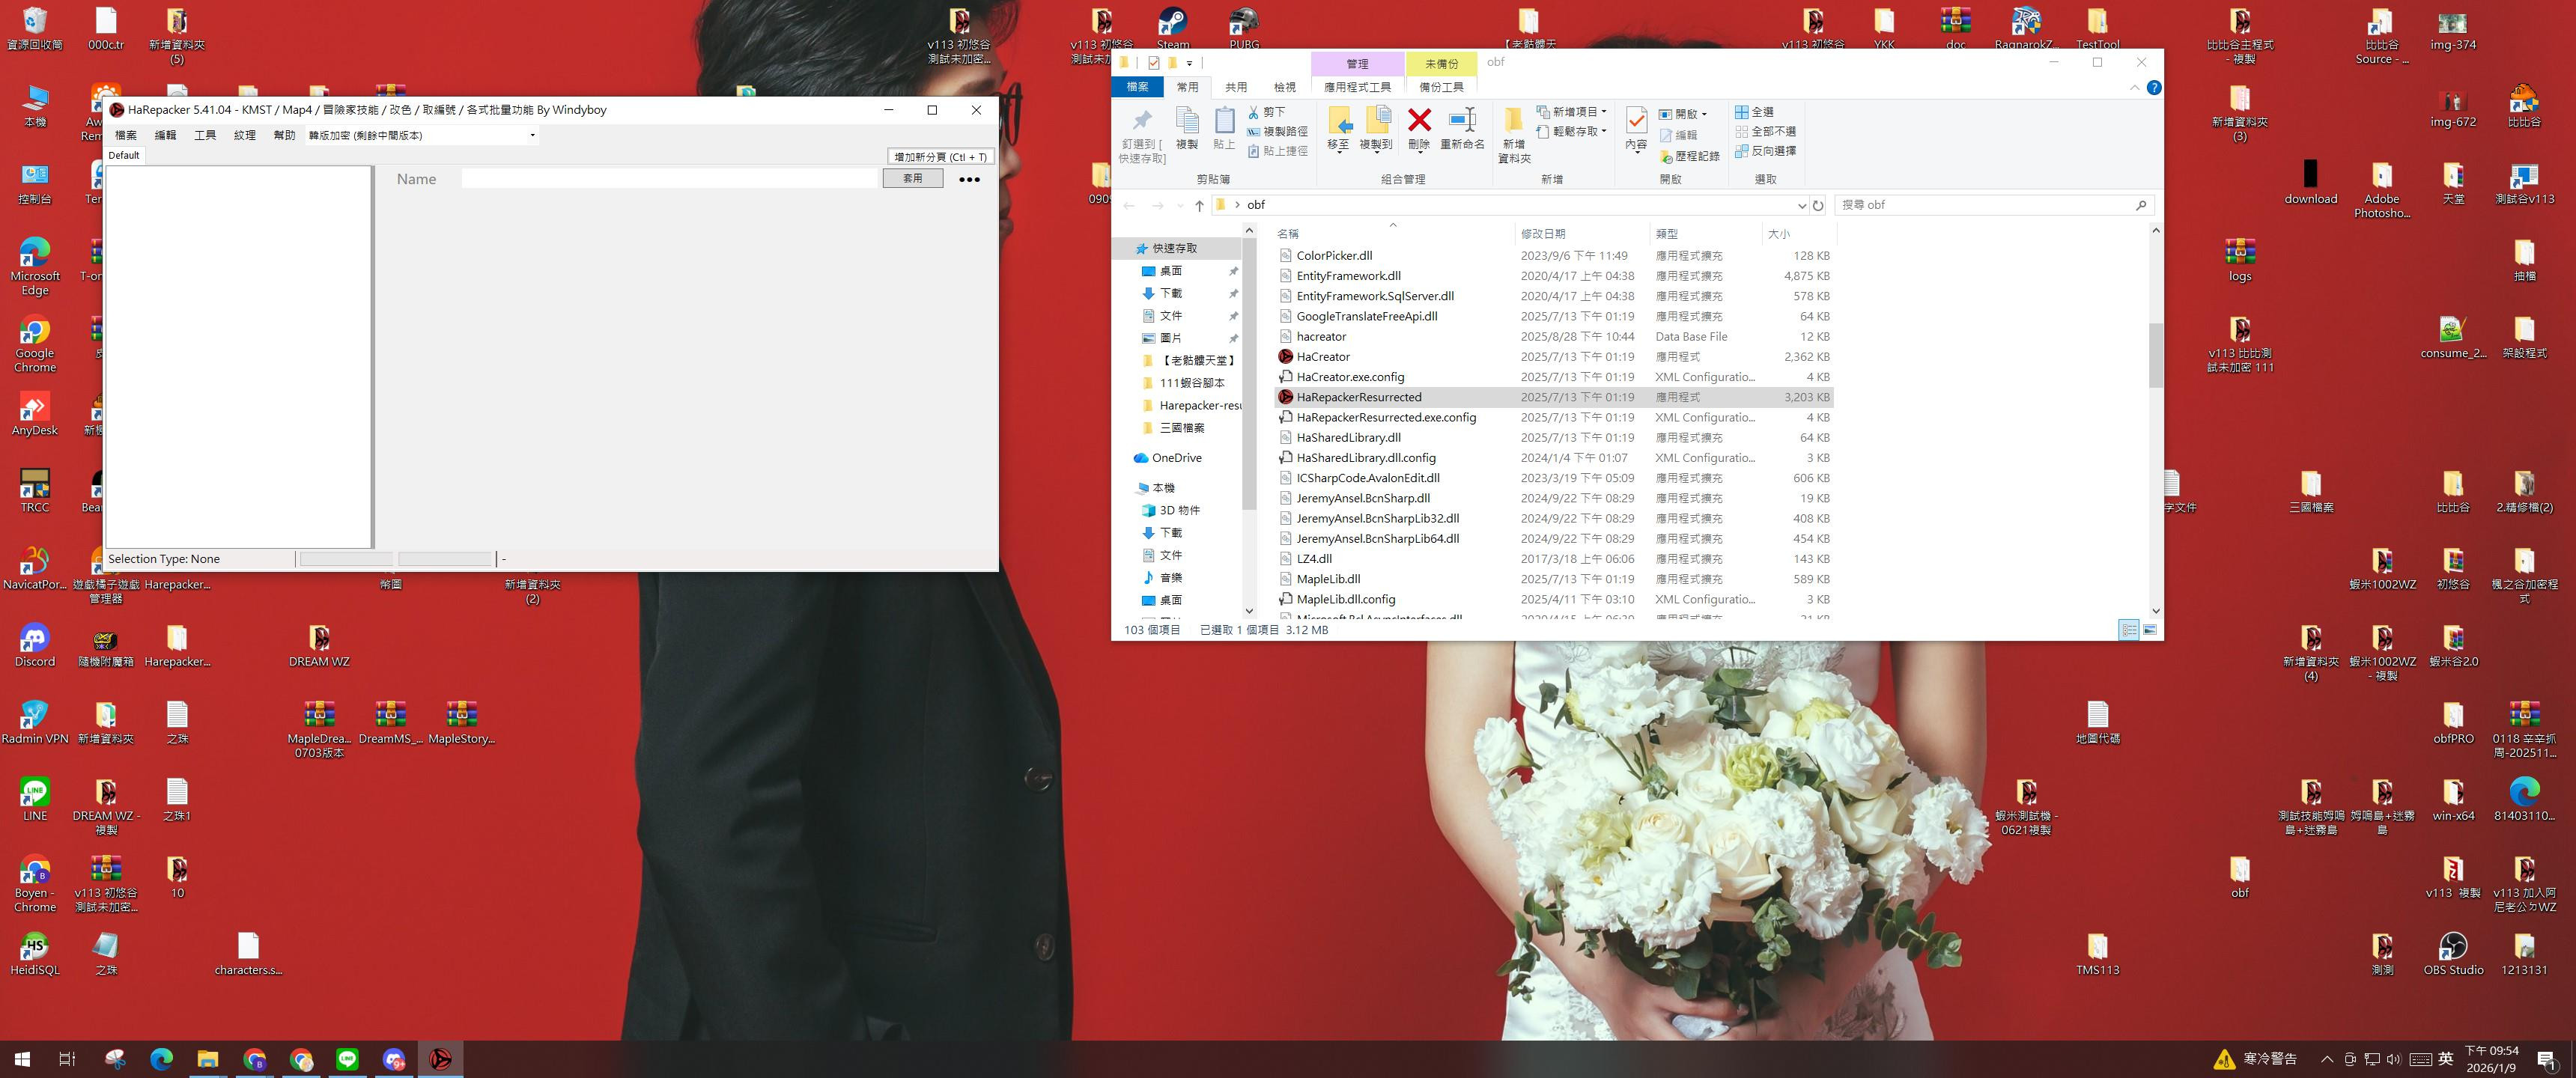
Task: Click the Copy icon in clipboard group
Action: (x=1186, y=121)
